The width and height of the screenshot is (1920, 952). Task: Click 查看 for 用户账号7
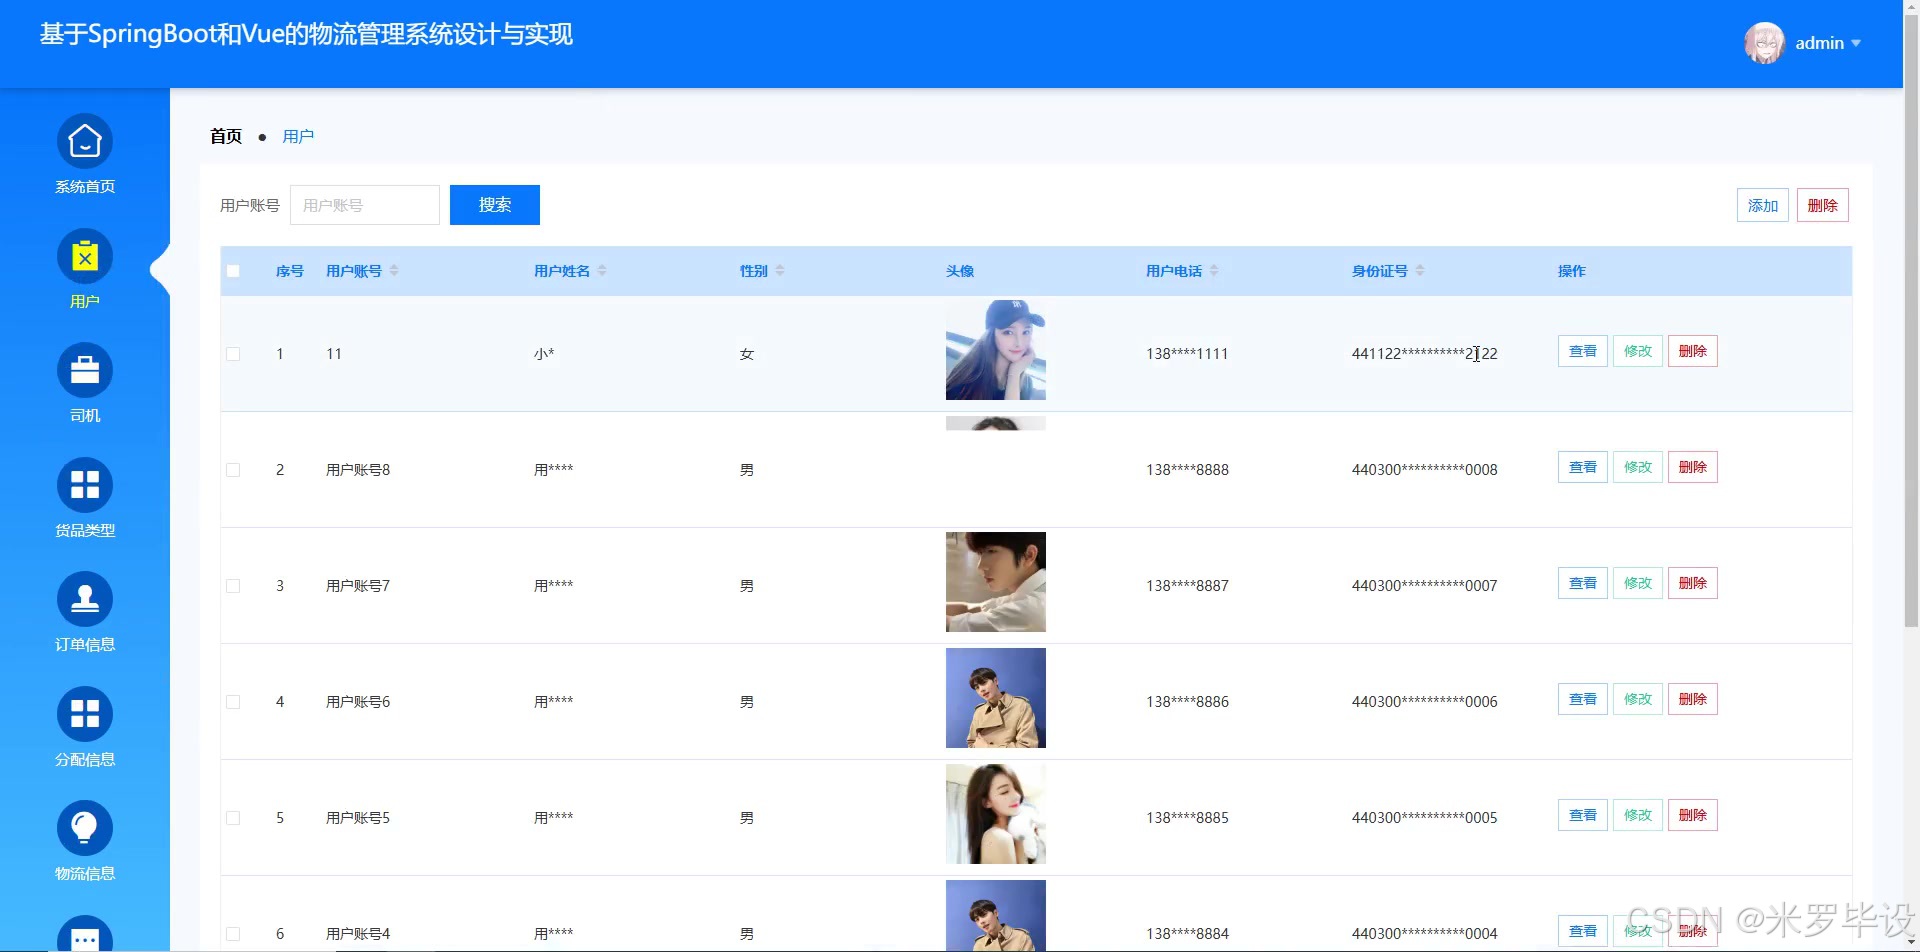point(1583,583)
